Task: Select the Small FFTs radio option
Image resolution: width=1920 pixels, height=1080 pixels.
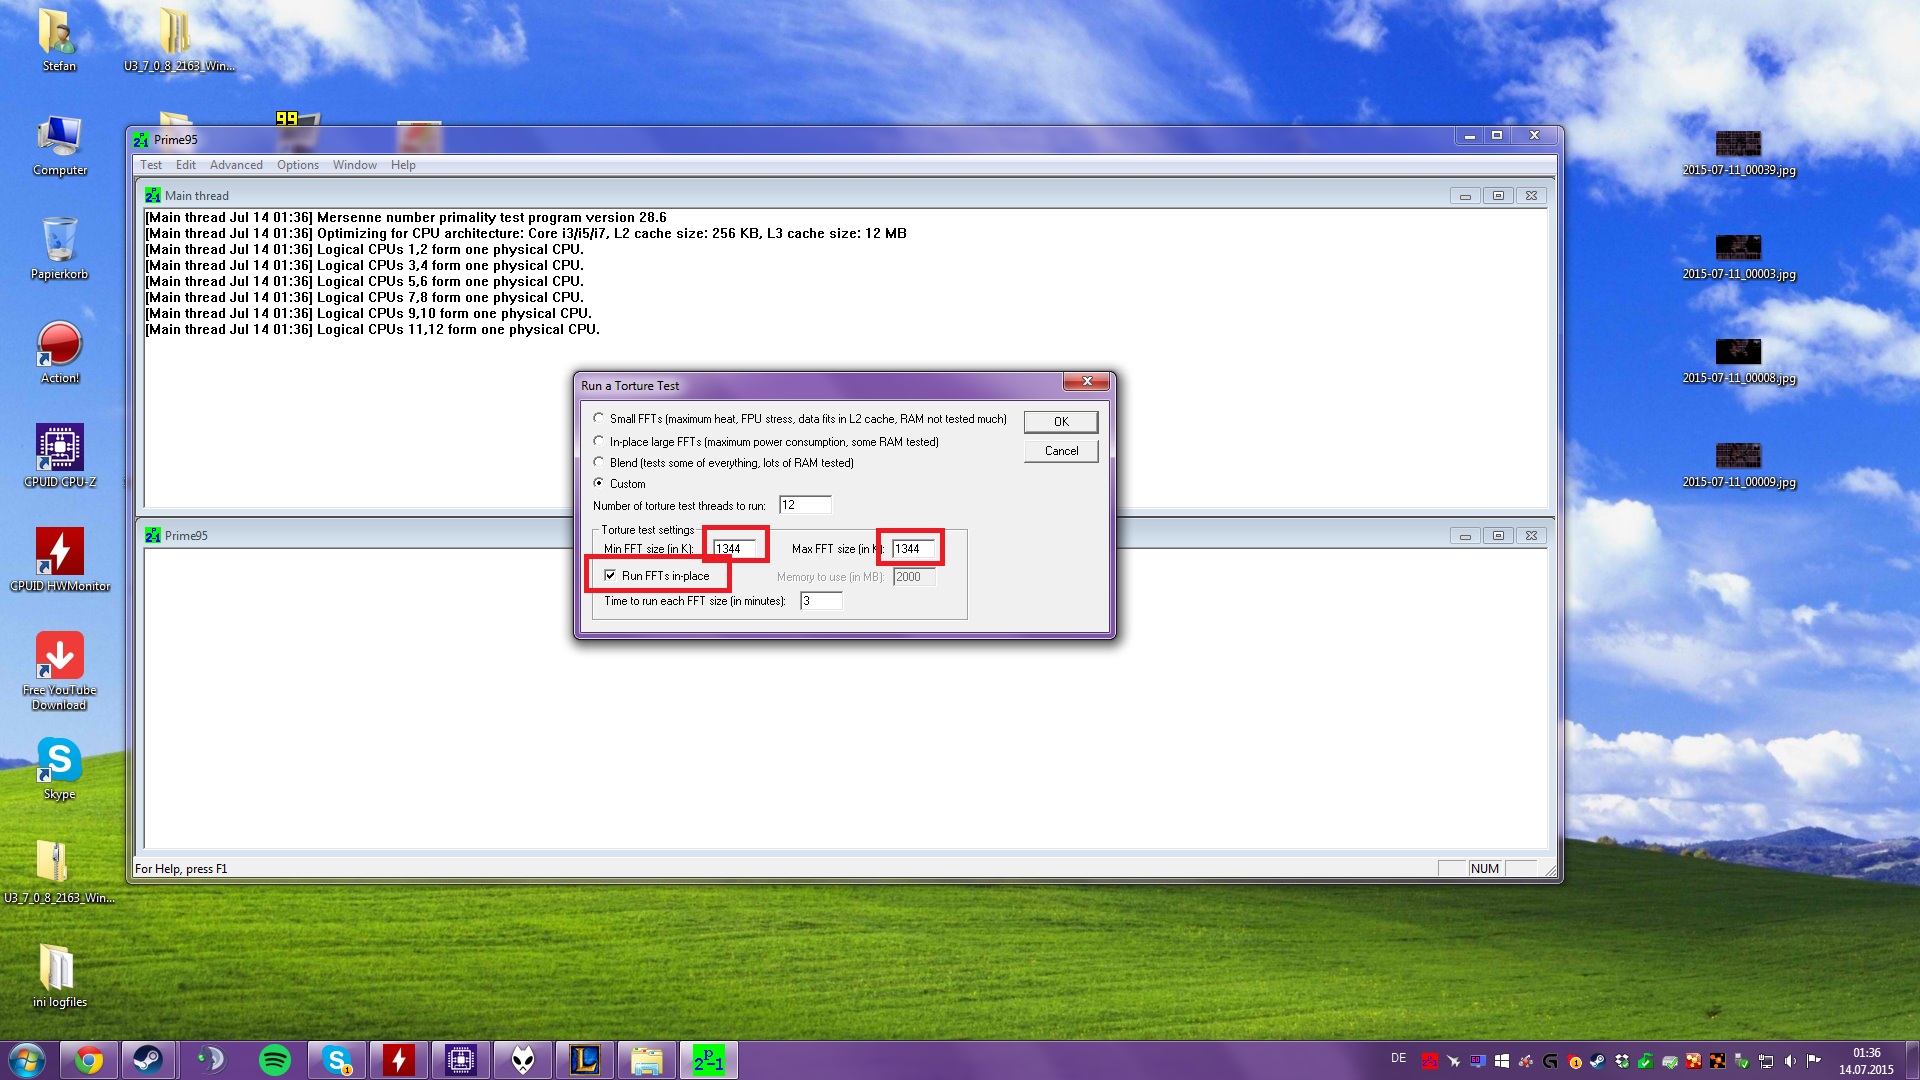Action: tap(599, 419)
